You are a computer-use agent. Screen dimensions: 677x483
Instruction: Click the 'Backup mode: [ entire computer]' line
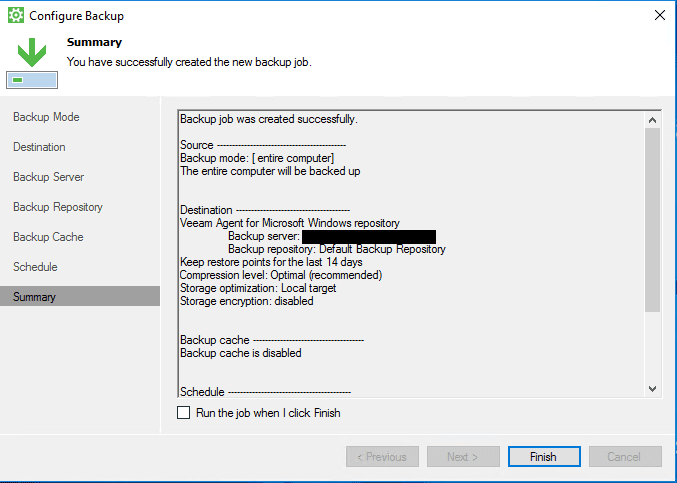coord(257,158)
